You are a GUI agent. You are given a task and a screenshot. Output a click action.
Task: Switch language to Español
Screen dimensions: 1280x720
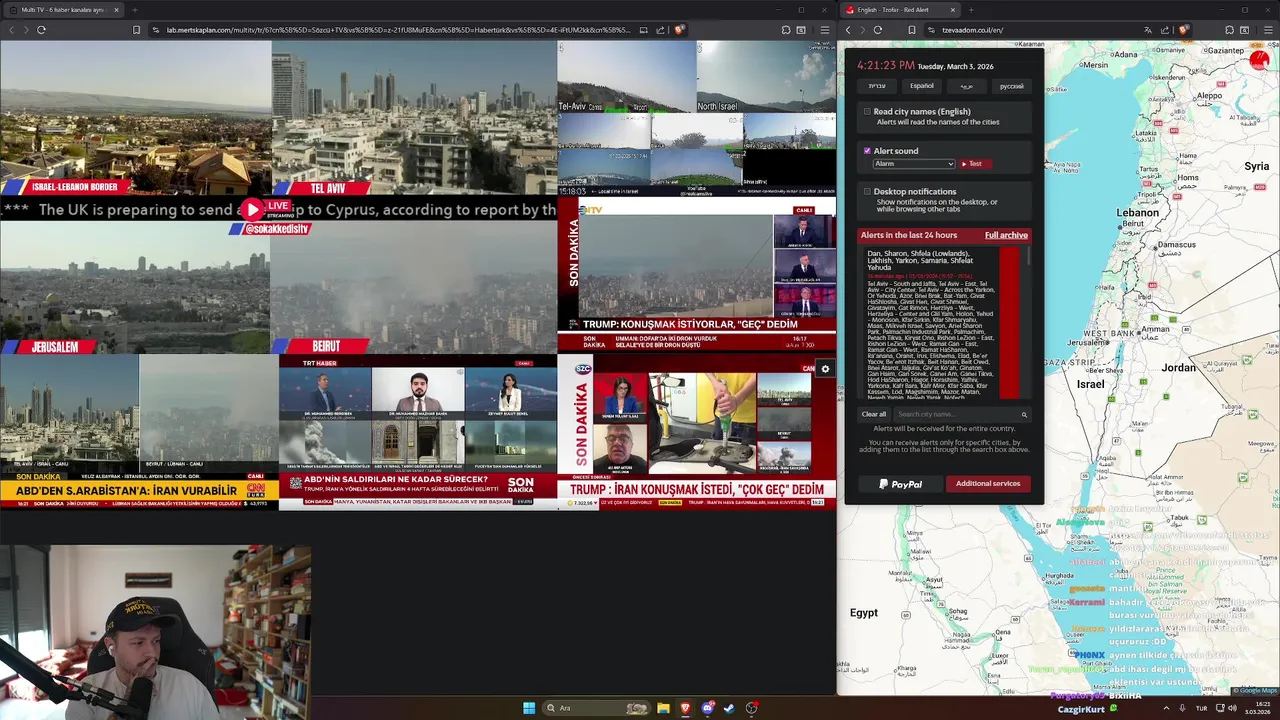coord(922,86)
